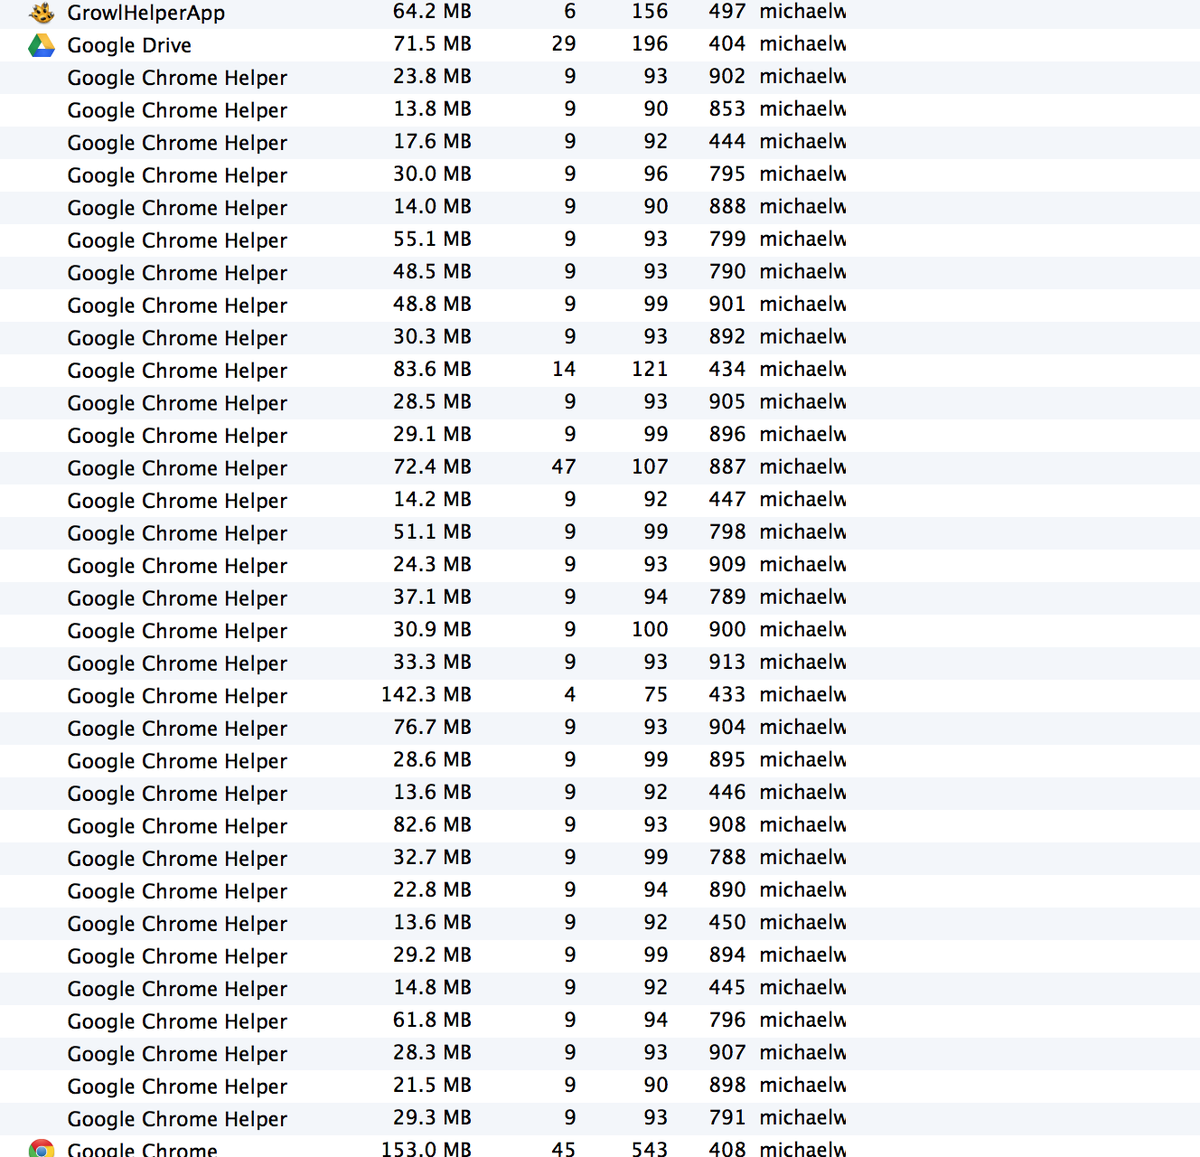Viewport: 1200px width, 1157px height.
Task: Click the ports value 543
Action: [x=650, y=1149]
